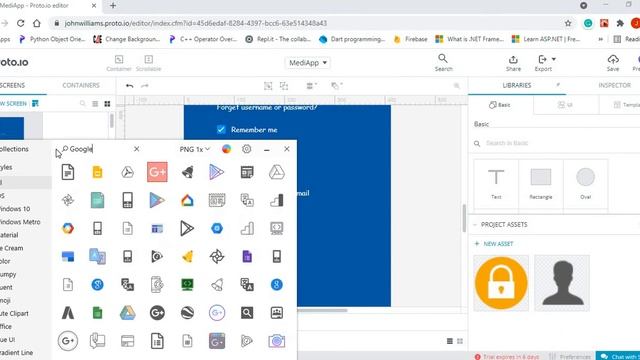Screen dimensions: 640x360
Task: Select the Text widget from Basic library
Action: tap(496, 184)
